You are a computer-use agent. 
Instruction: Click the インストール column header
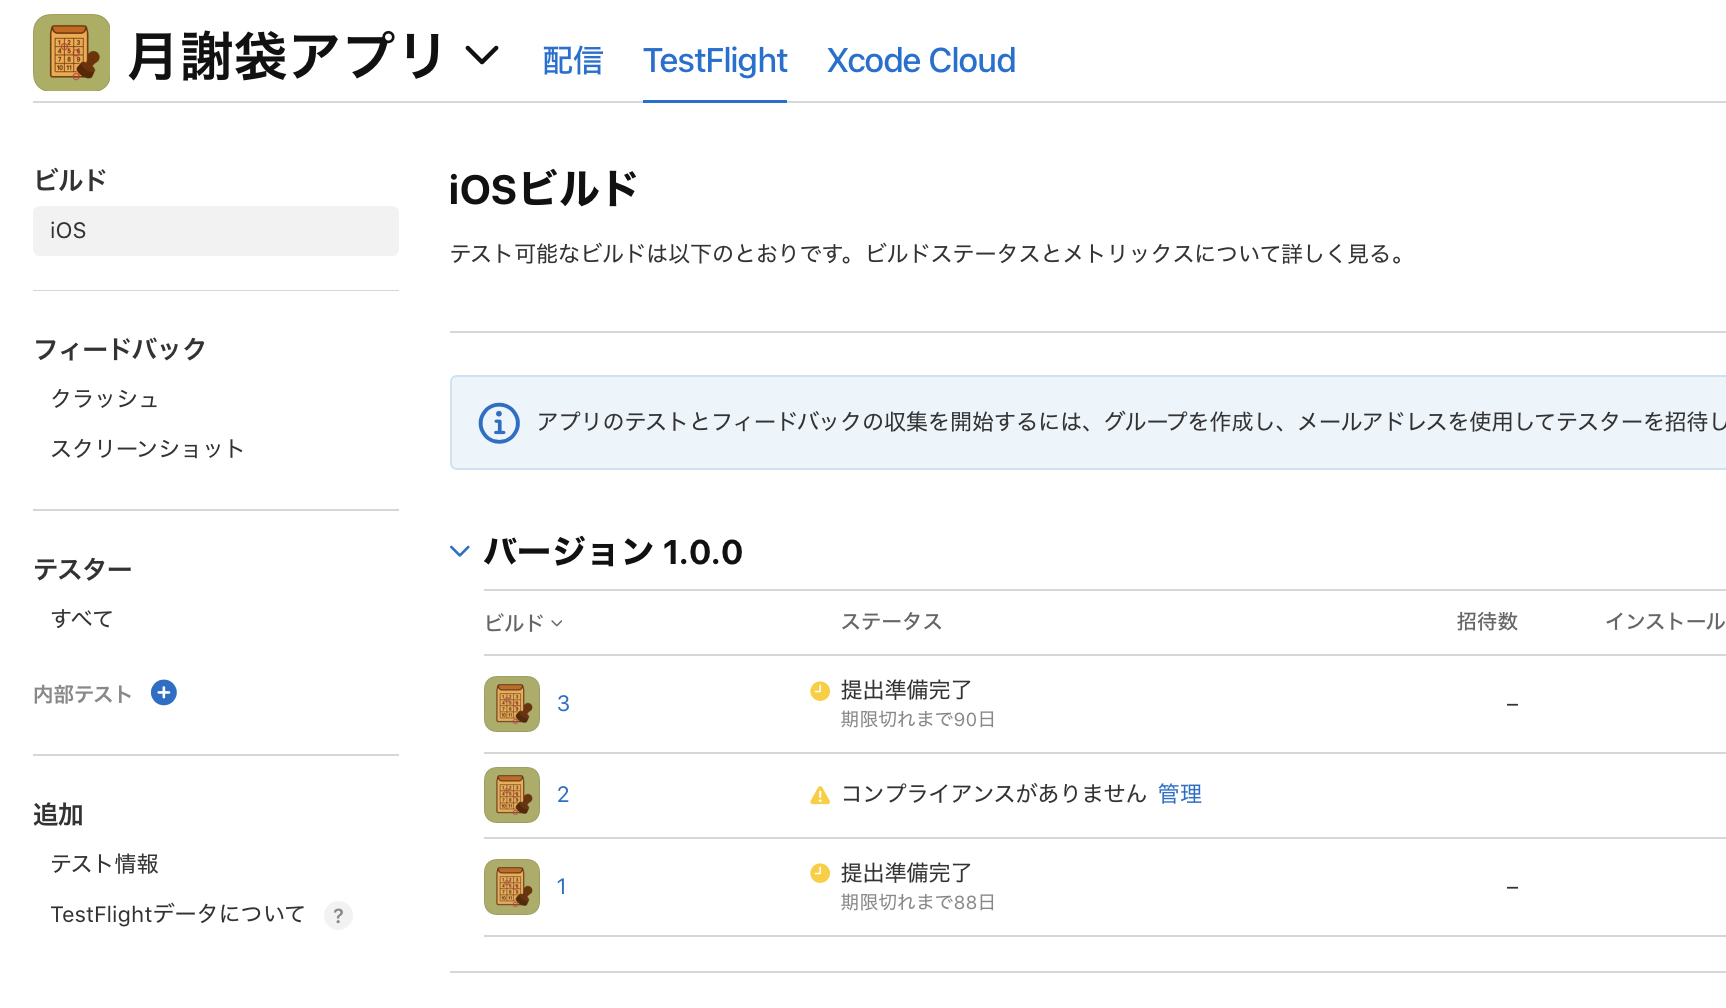pos(1665,622)
